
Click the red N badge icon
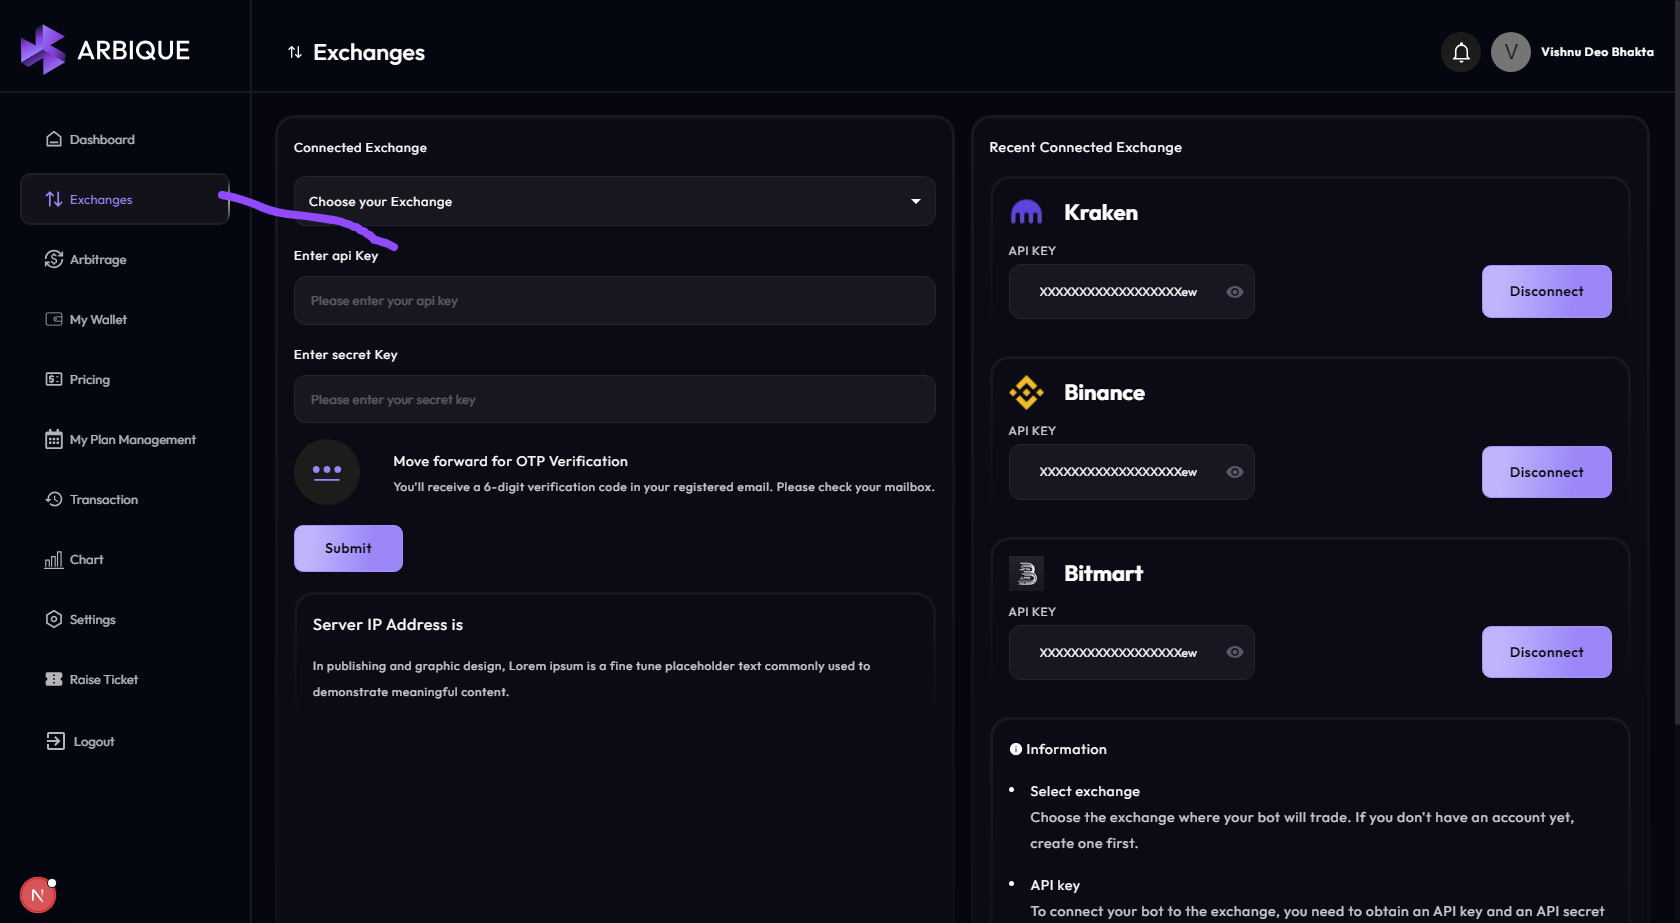38,895
